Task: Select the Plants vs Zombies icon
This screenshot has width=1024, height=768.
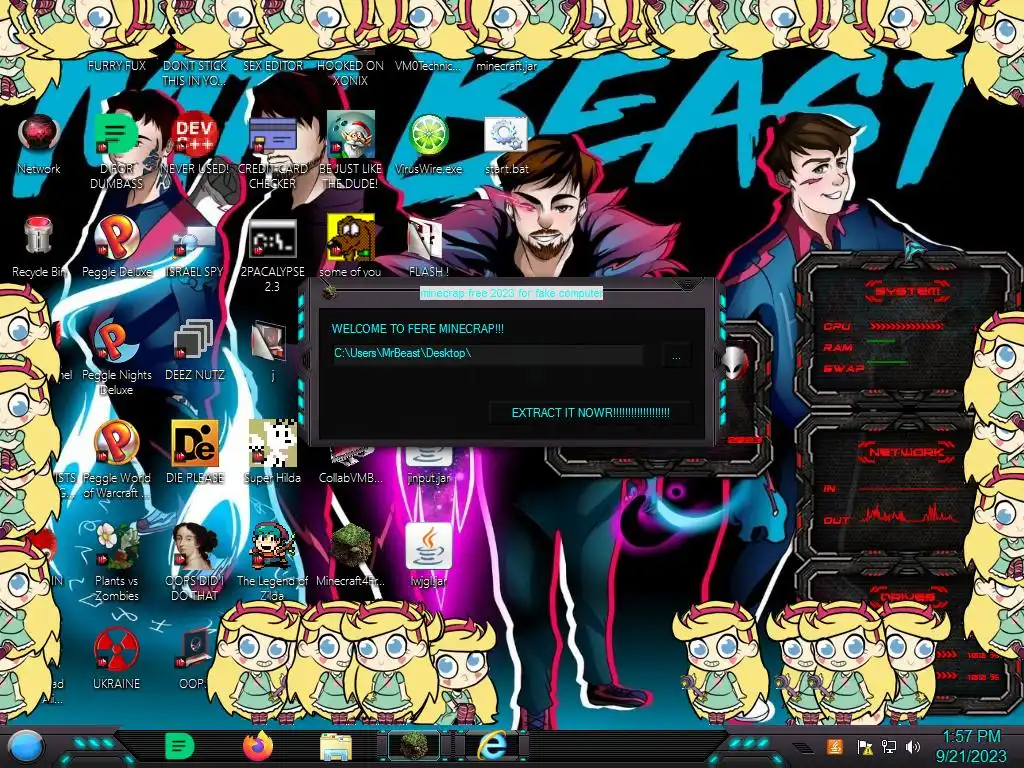Action: pos(116,546)
